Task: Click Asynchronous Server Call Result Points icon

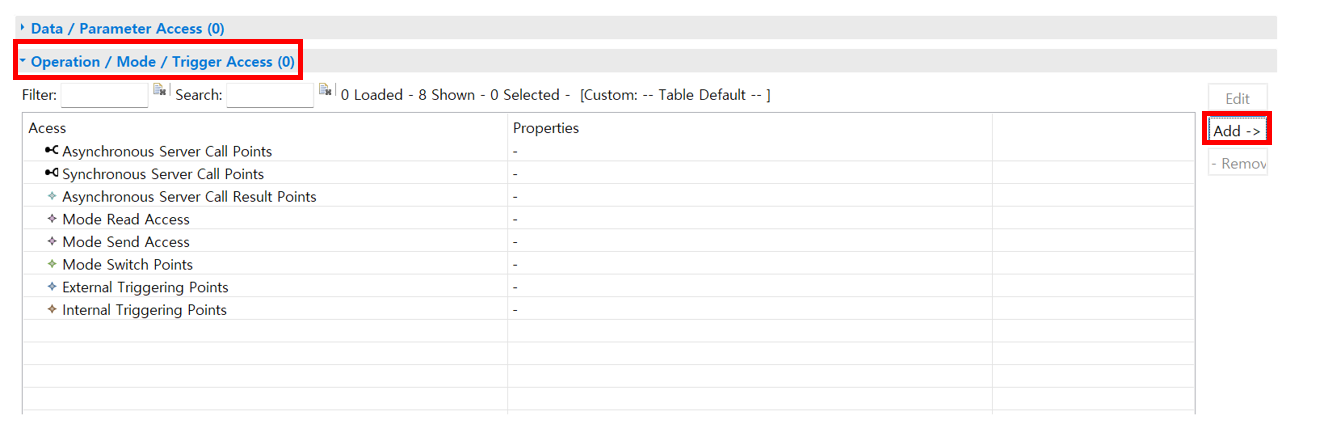Action: [x=52, y=197]
